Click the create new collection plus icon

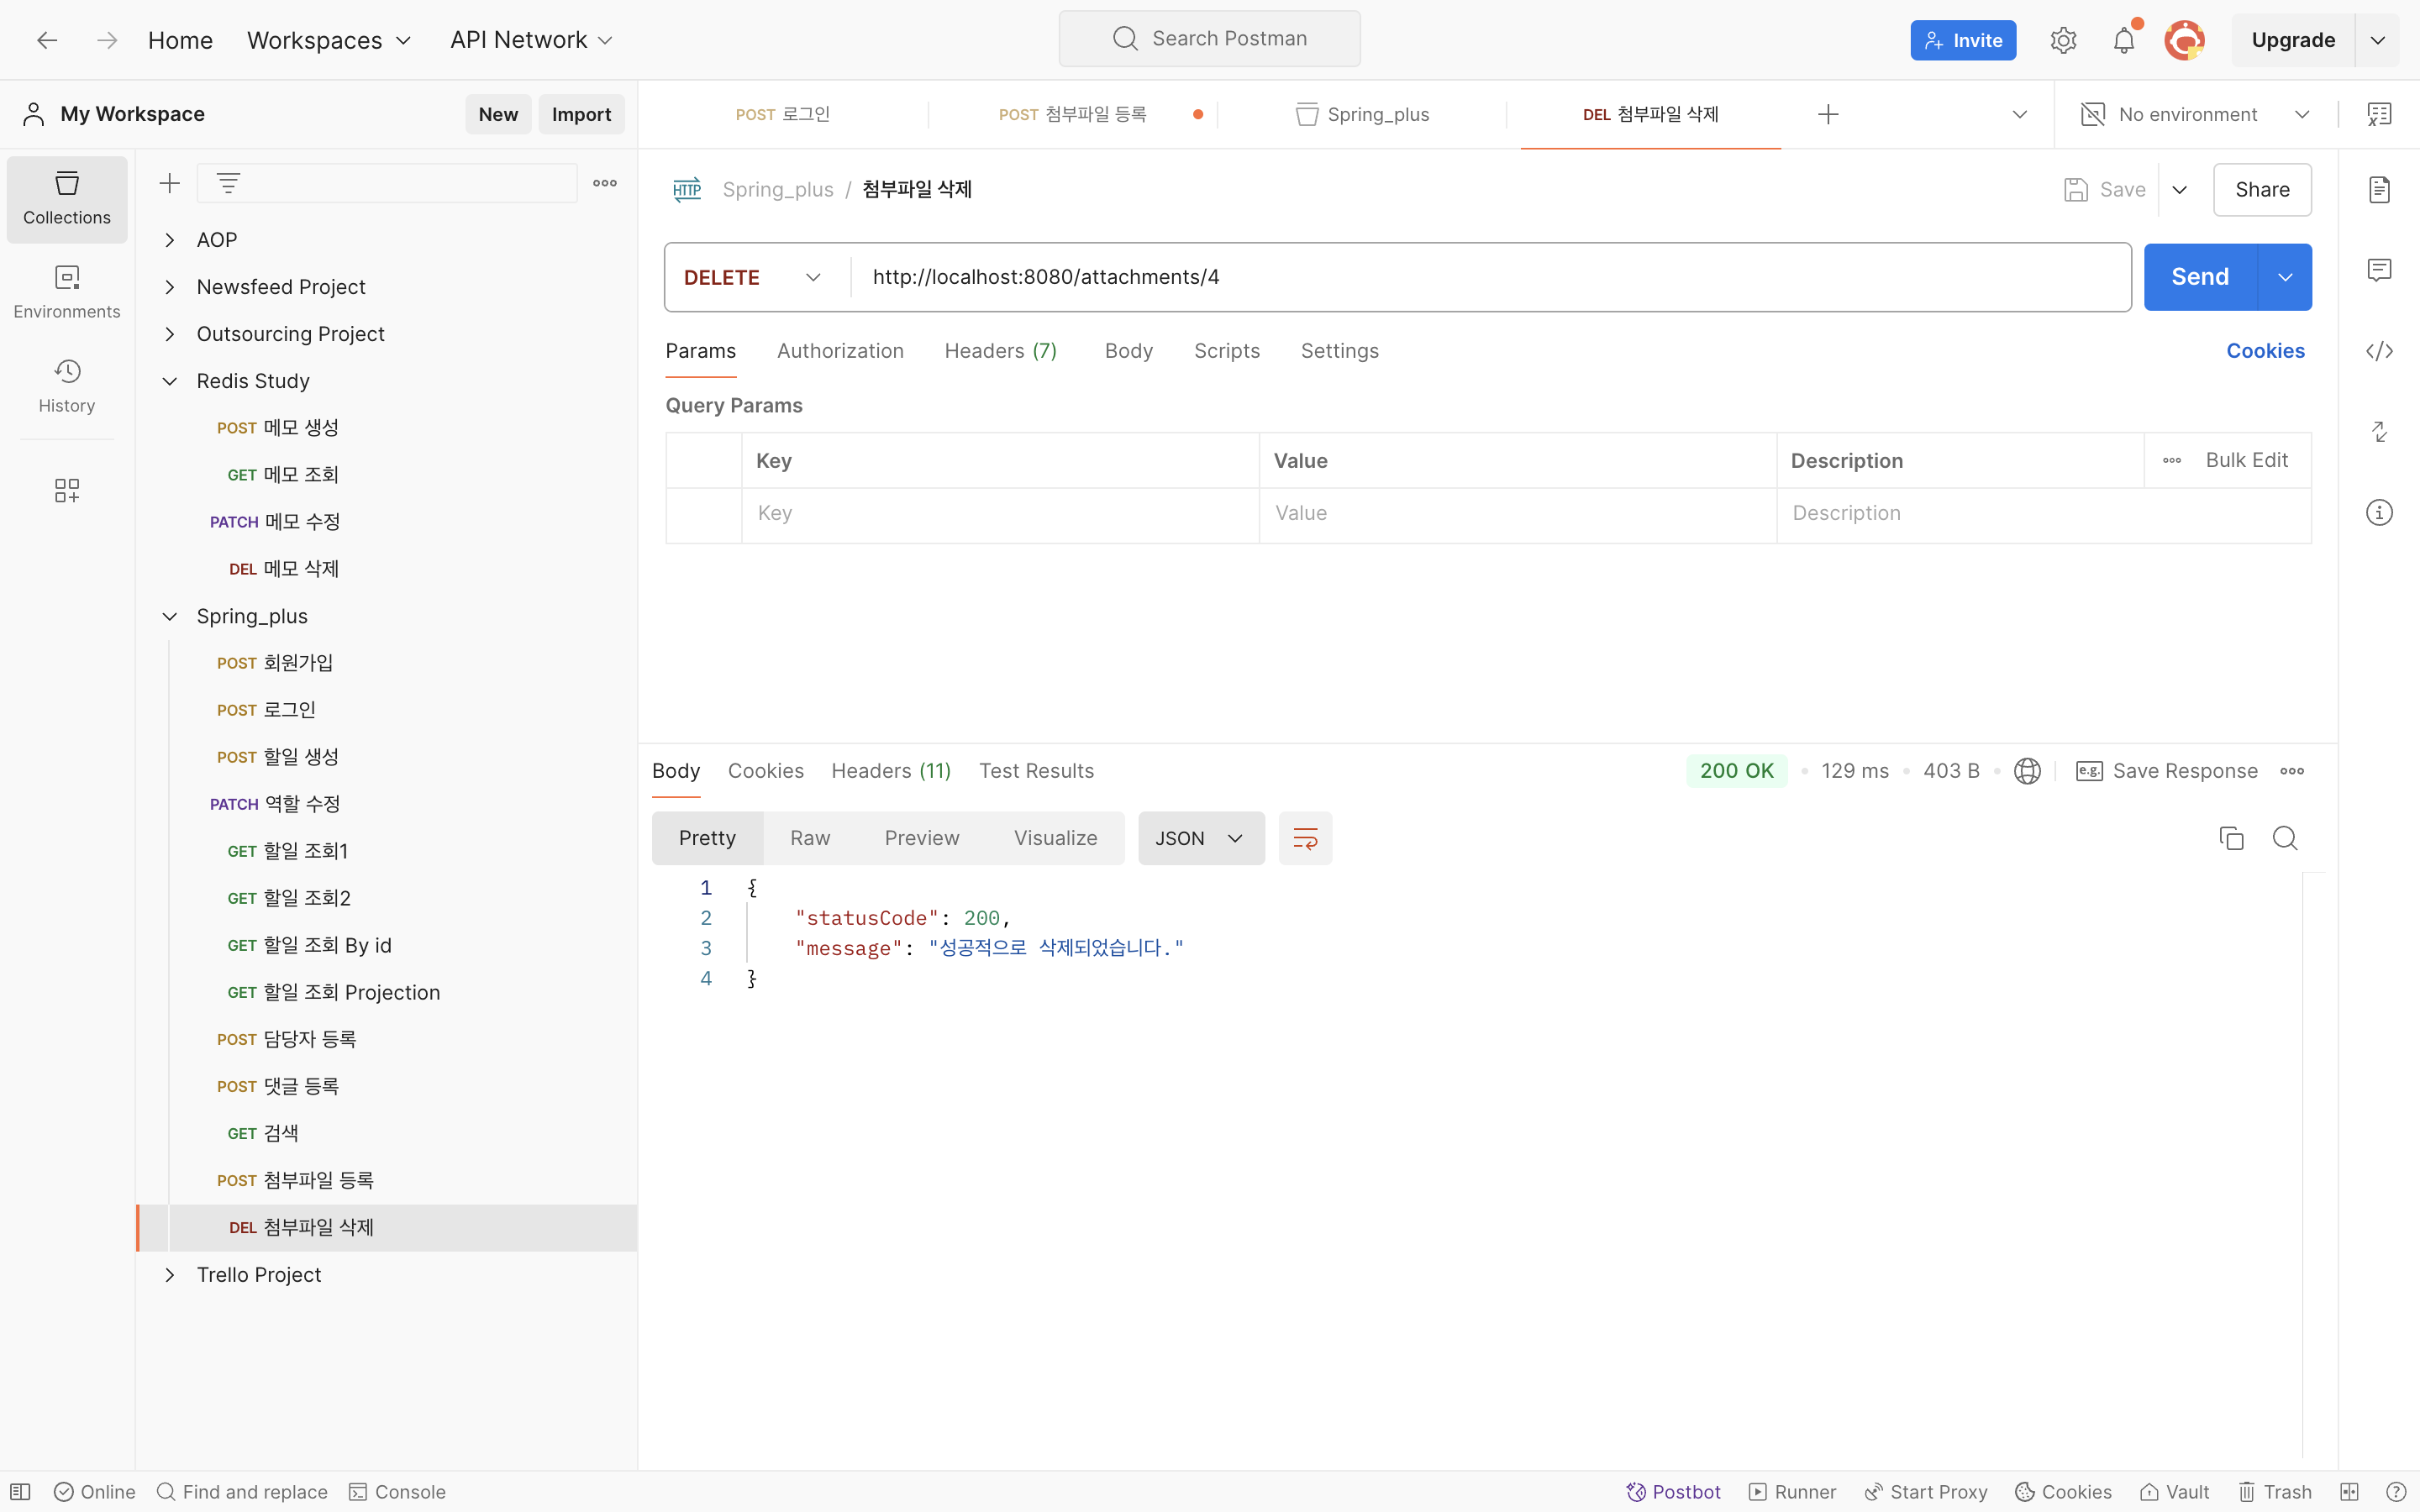[x=170, y=183]
